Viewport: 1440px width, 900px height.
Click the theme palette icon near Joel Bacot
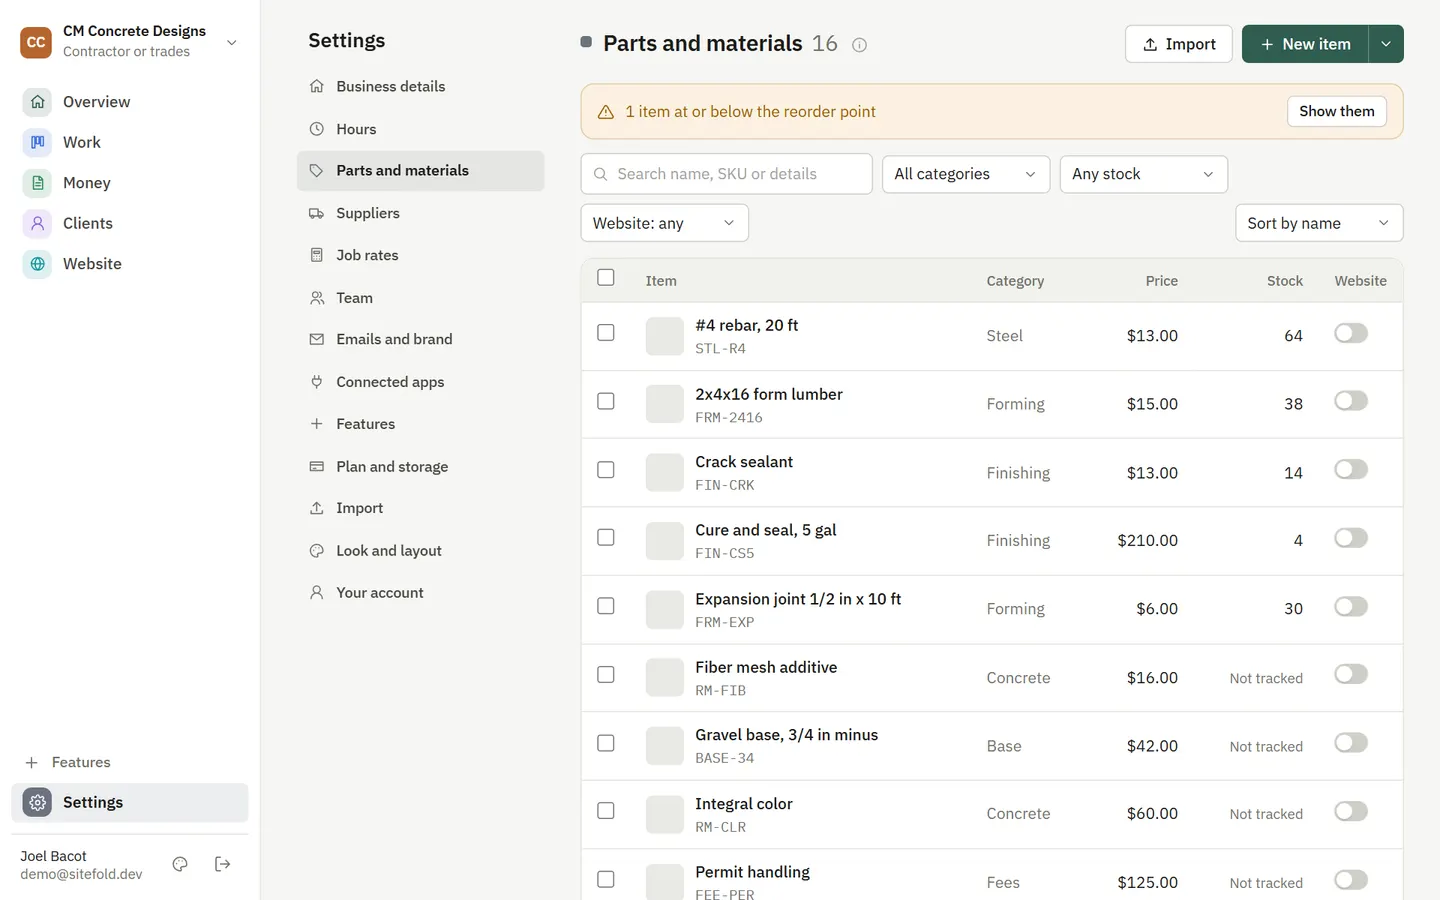tap(180, 864)
